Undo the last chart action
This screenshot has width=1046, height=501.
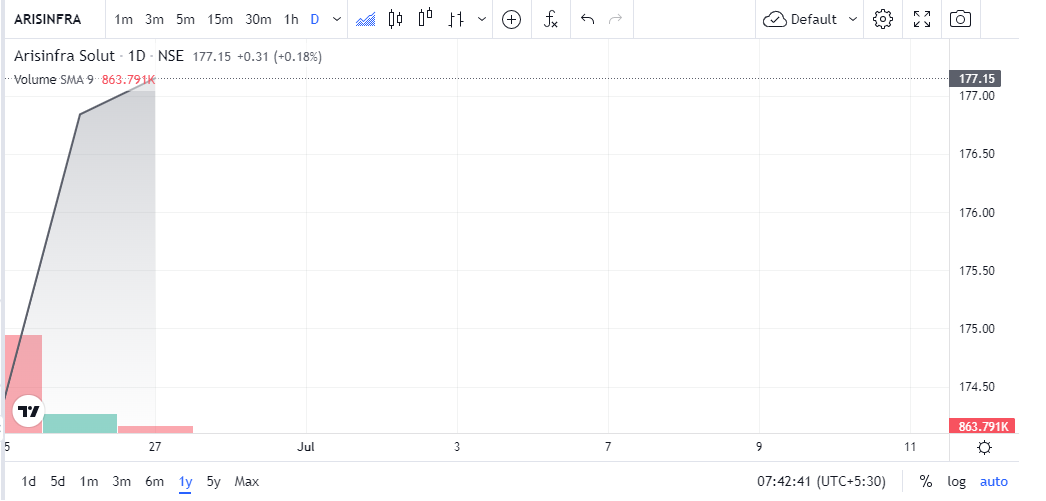point(587,19)
